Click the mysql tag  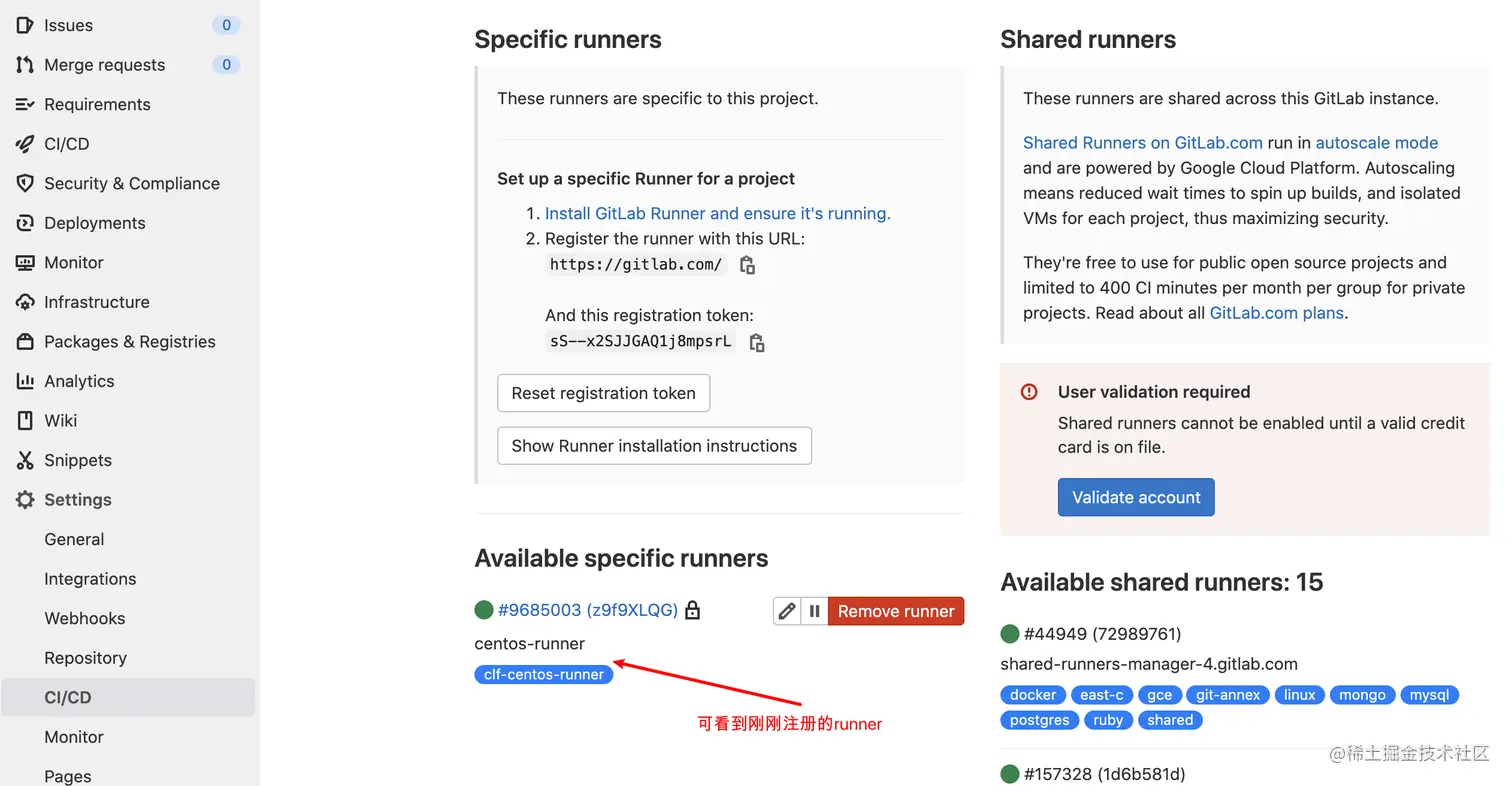1429,695
